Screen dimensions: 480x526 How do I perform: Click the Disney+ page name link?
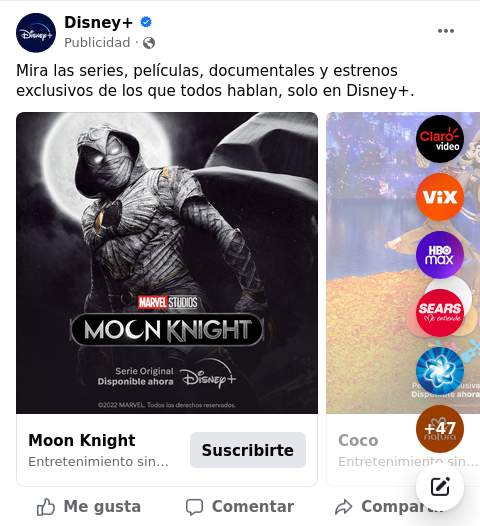(x=98, y=22)
